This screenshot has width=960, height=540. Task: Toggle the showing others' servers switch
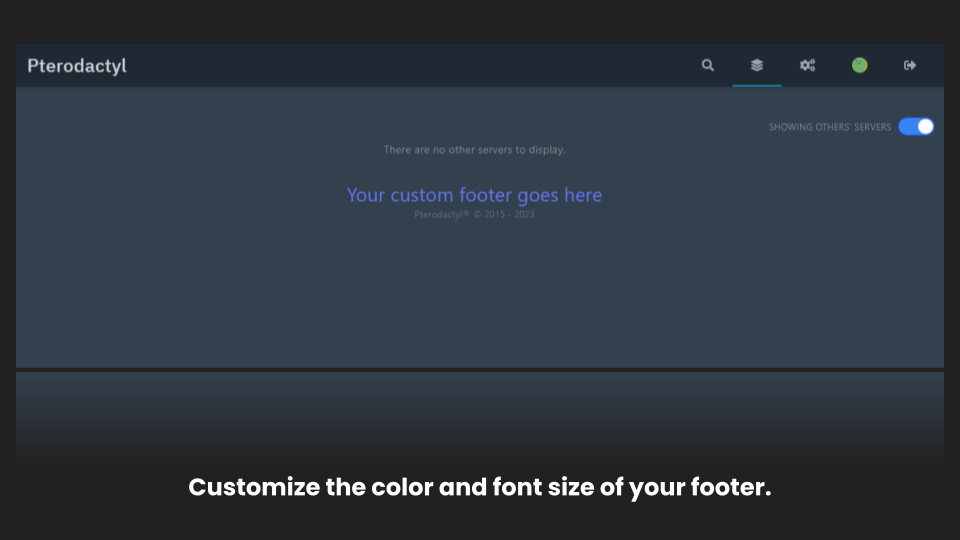916,127
